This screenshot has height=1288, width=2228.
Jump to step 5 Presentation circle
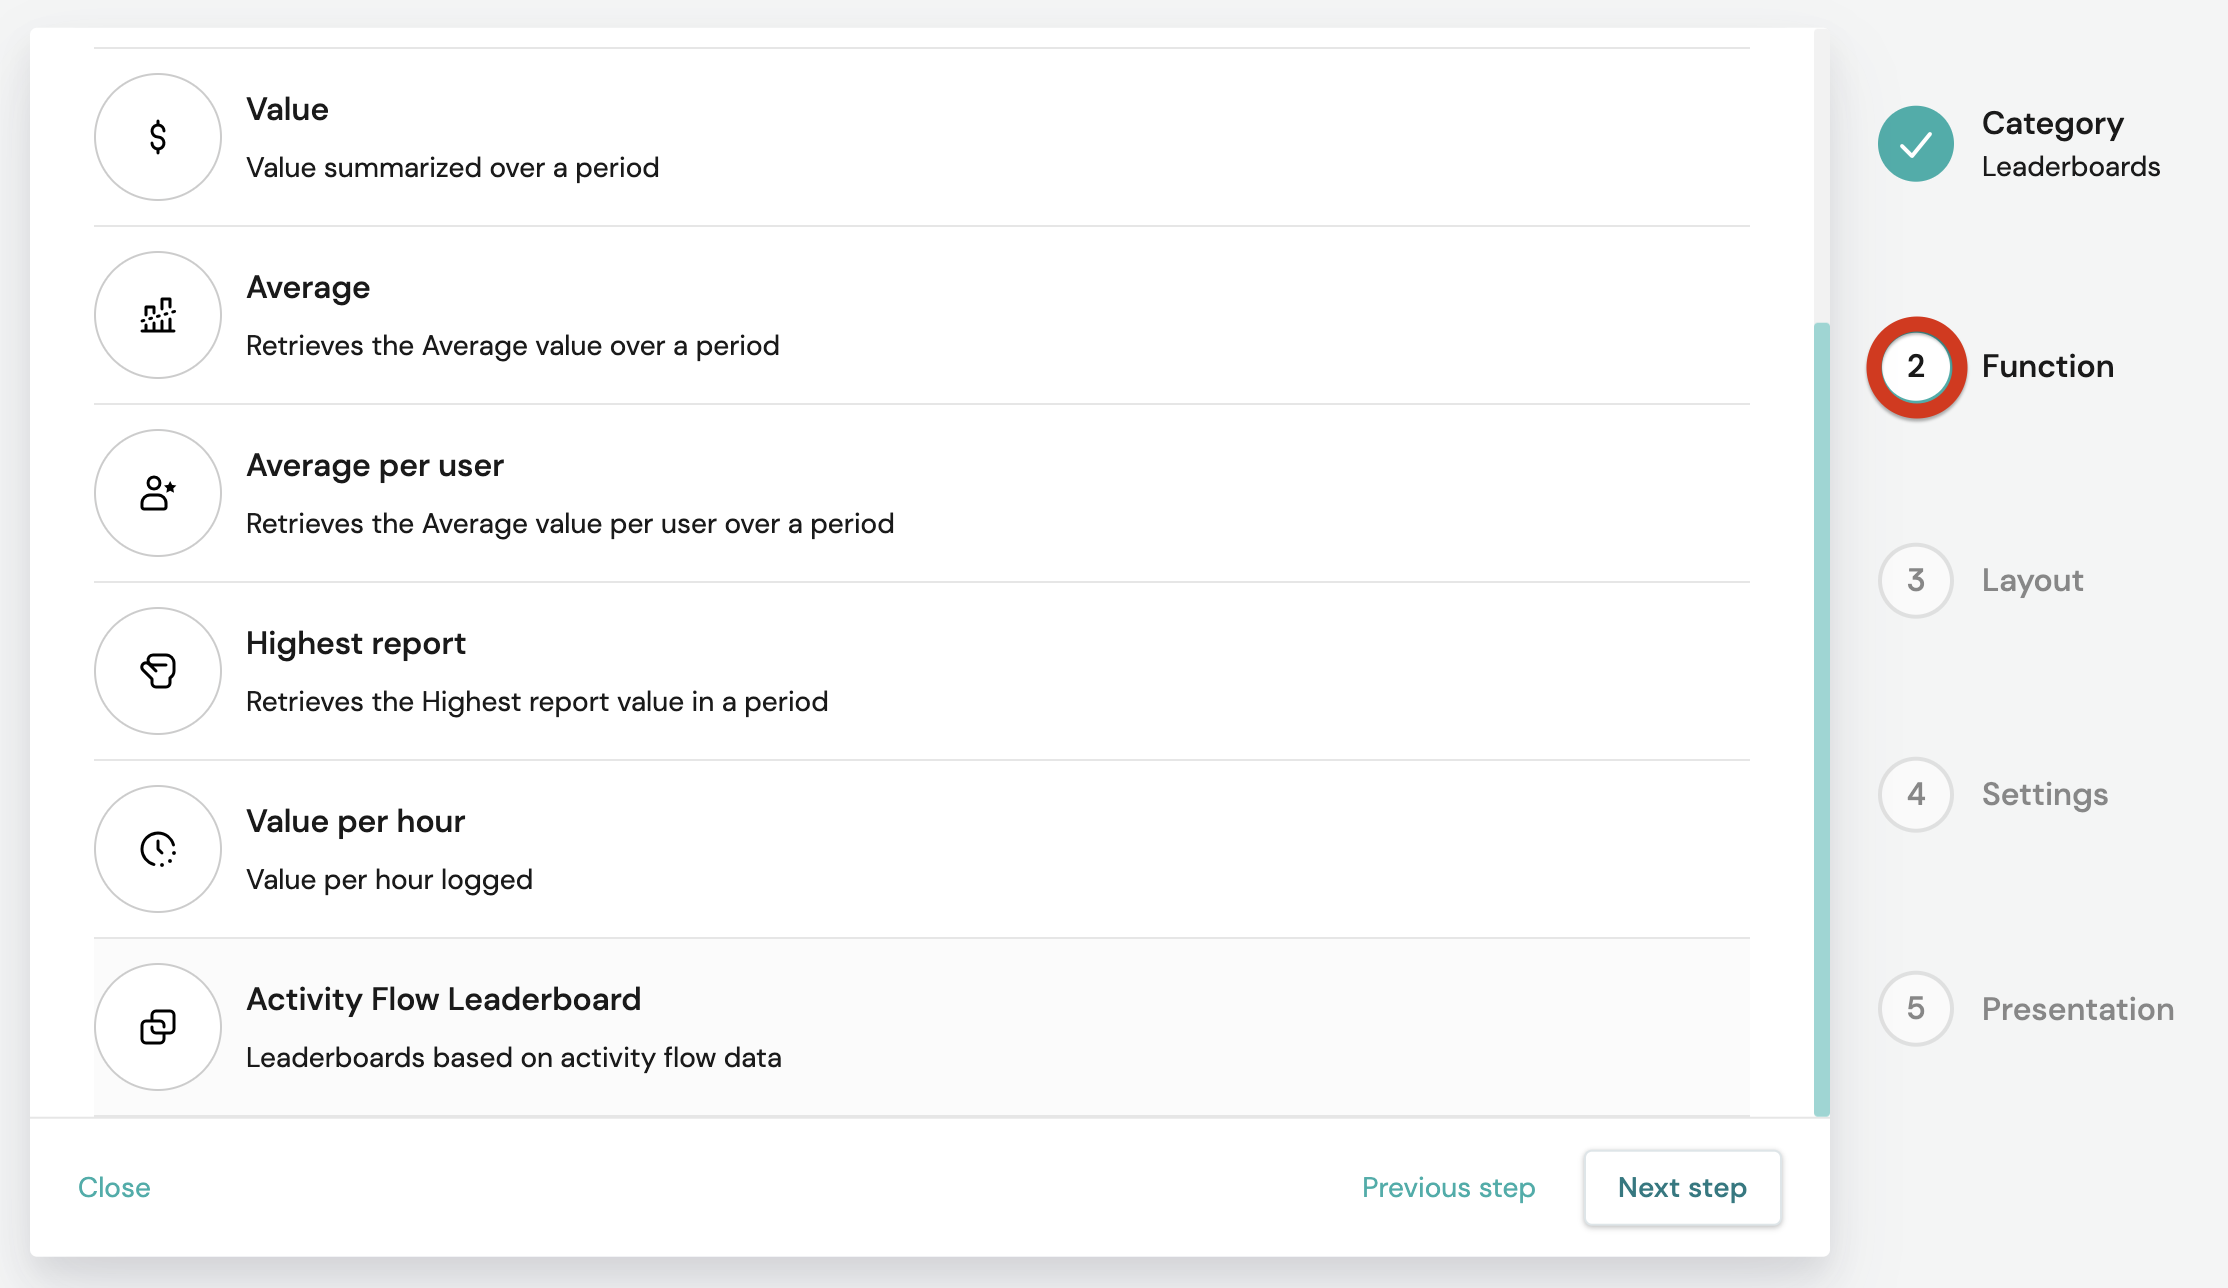1916,1008
